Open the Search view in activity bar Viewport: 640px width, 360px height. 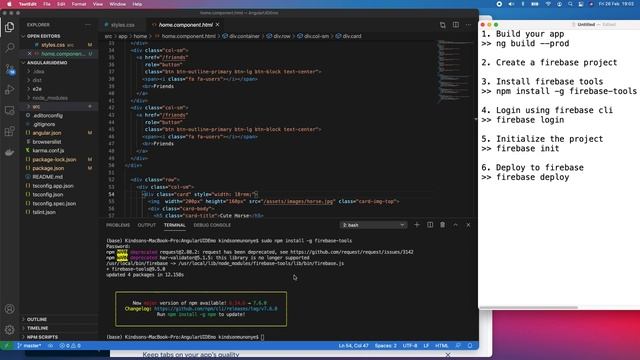coord(9,47)
